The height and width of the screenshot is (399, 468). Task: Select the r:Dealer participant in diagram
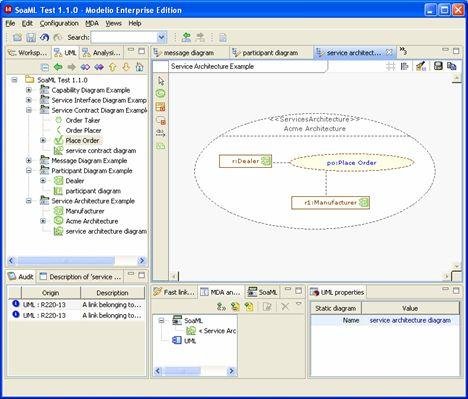coord(245,161)
